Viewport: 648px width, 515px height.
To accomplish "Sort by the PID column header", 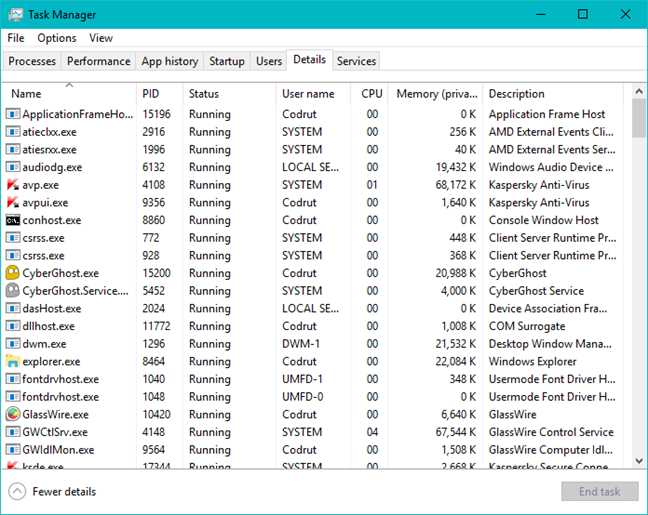I will coord(160,94).
